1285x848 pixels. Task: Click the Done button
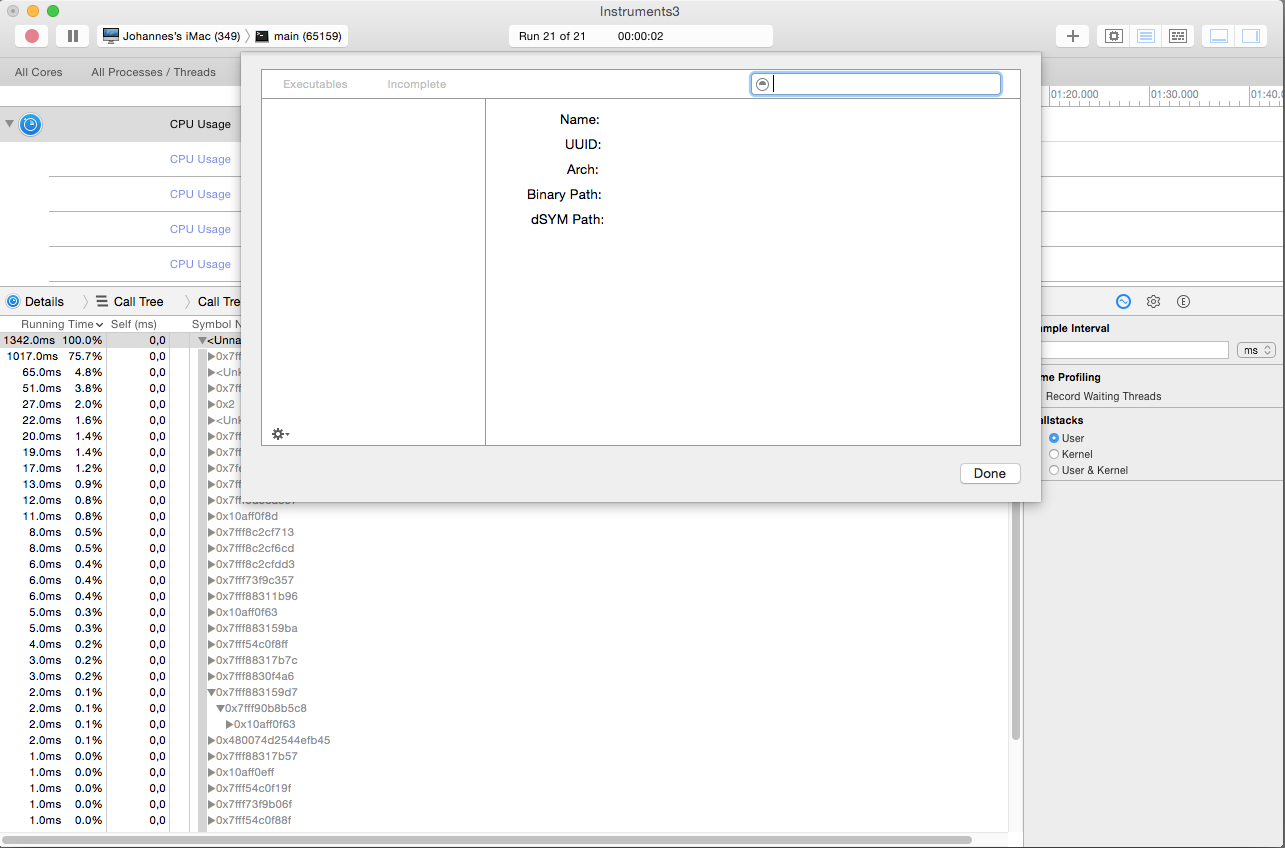coord(990,473)
